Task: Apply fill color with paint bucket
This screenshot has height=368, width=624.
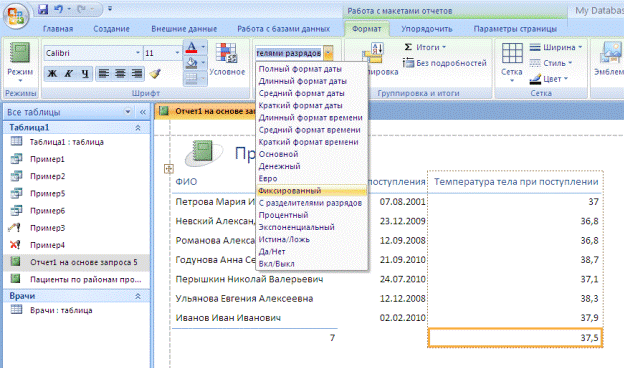Action: (191, 63)
